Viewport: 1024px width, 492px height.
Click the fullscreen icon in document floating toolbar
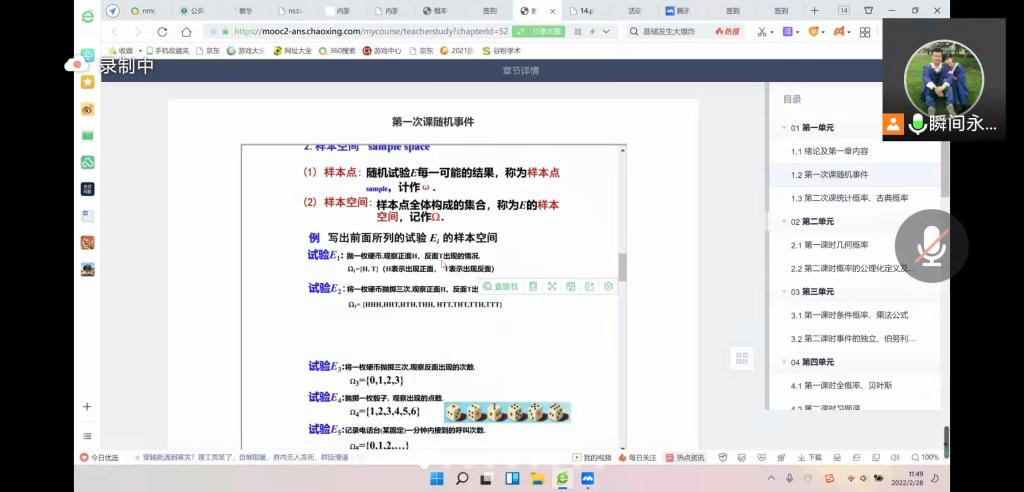(x=552, y=286)
